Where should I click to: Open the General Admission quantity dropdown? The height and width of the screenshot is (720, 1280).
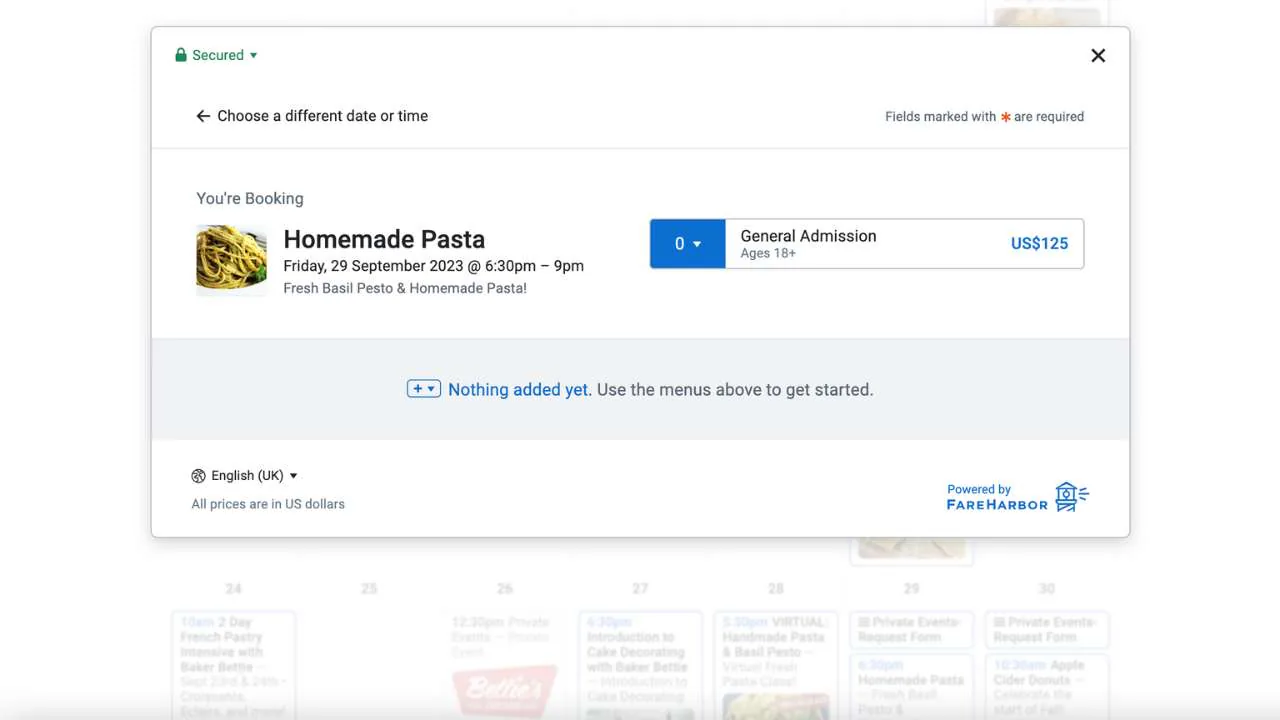(687, 244)
